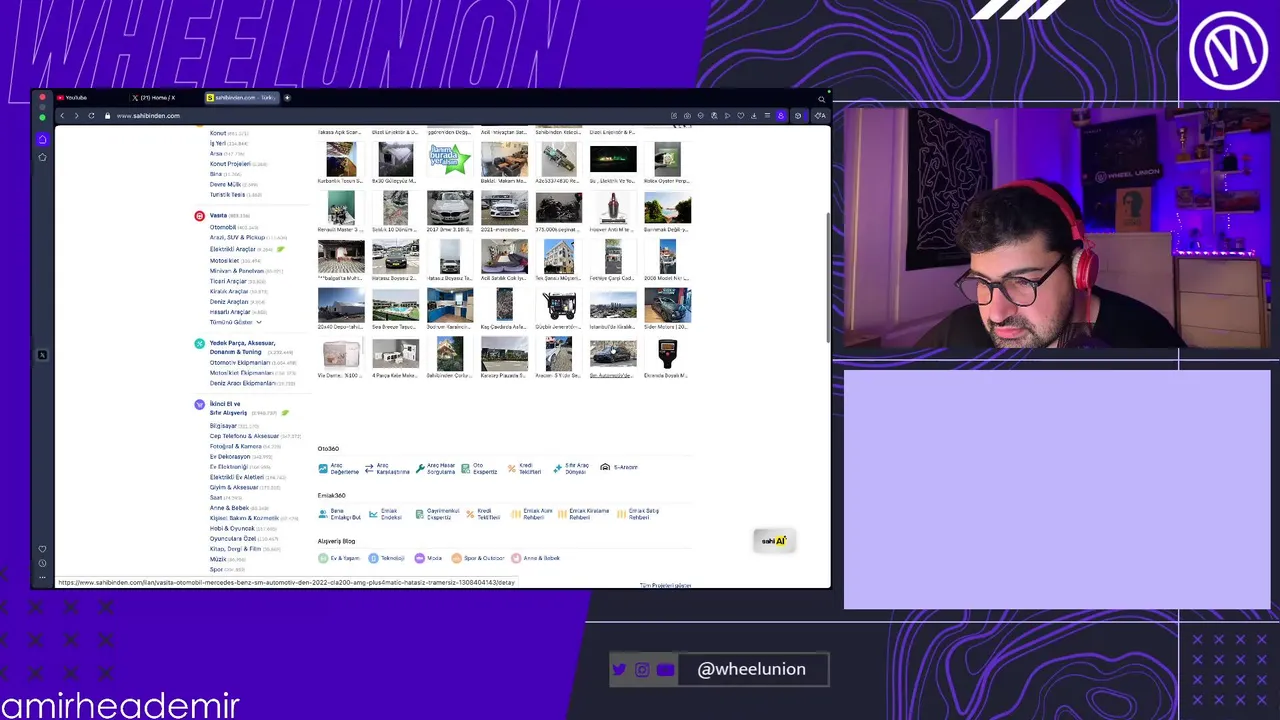Open Bilgisayar category
The height and width of the screenshot is (720, 1280).
(223, 426)
